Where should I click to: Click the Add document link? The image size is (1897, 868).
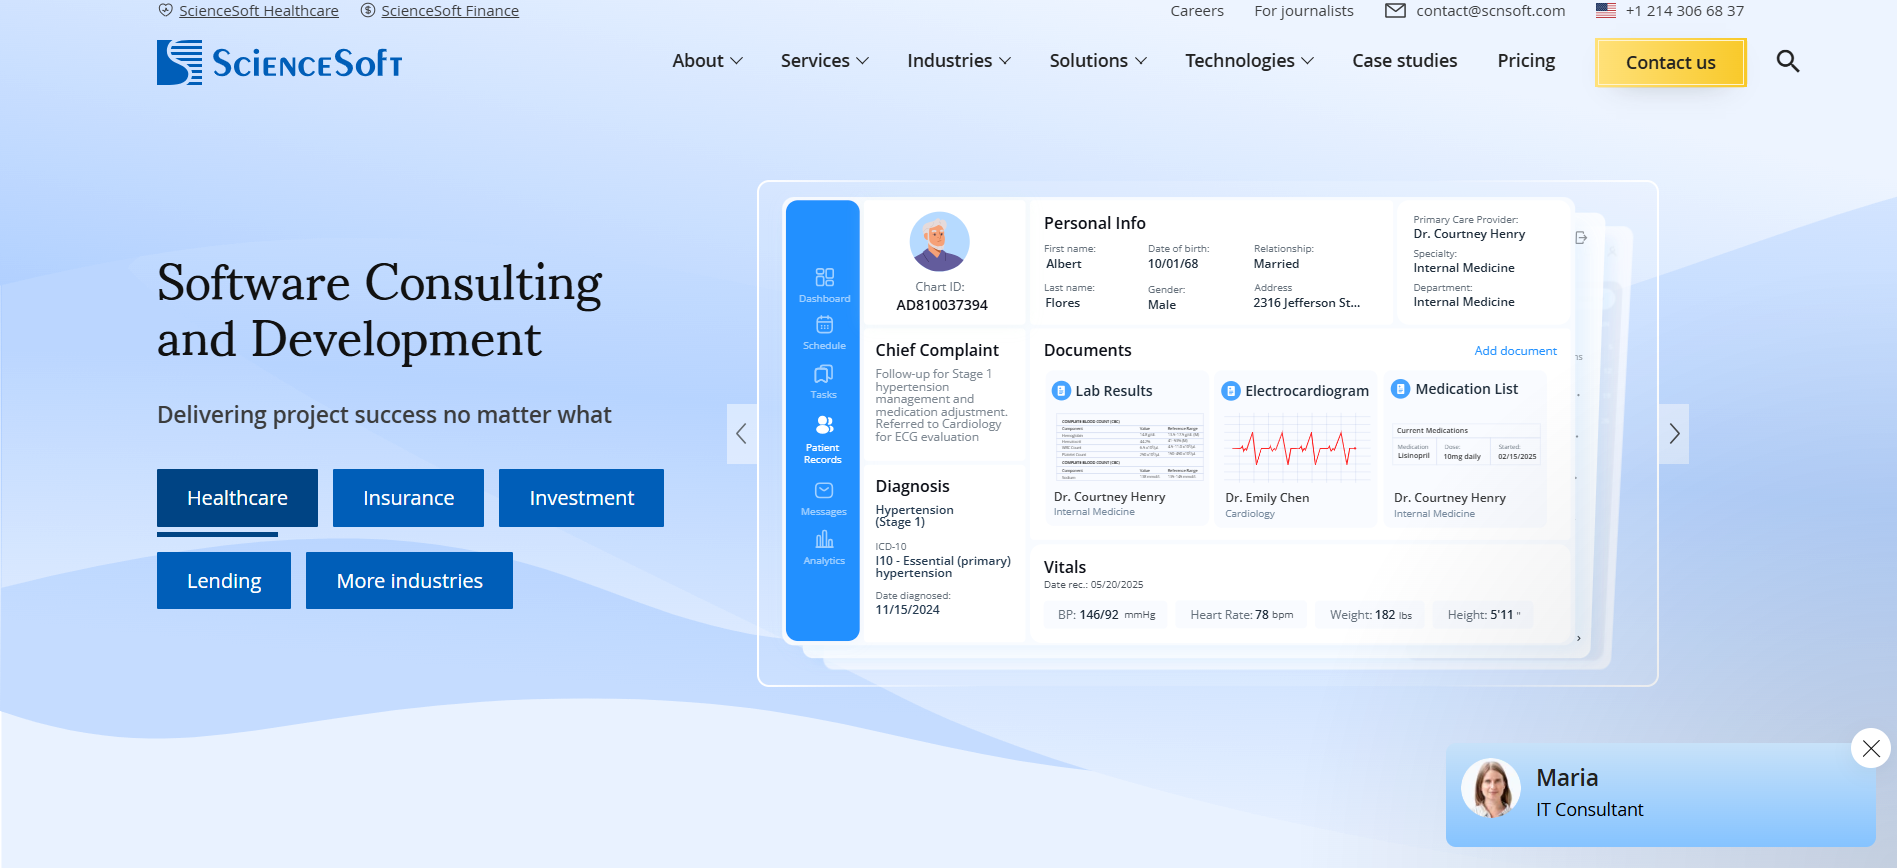1515,351
